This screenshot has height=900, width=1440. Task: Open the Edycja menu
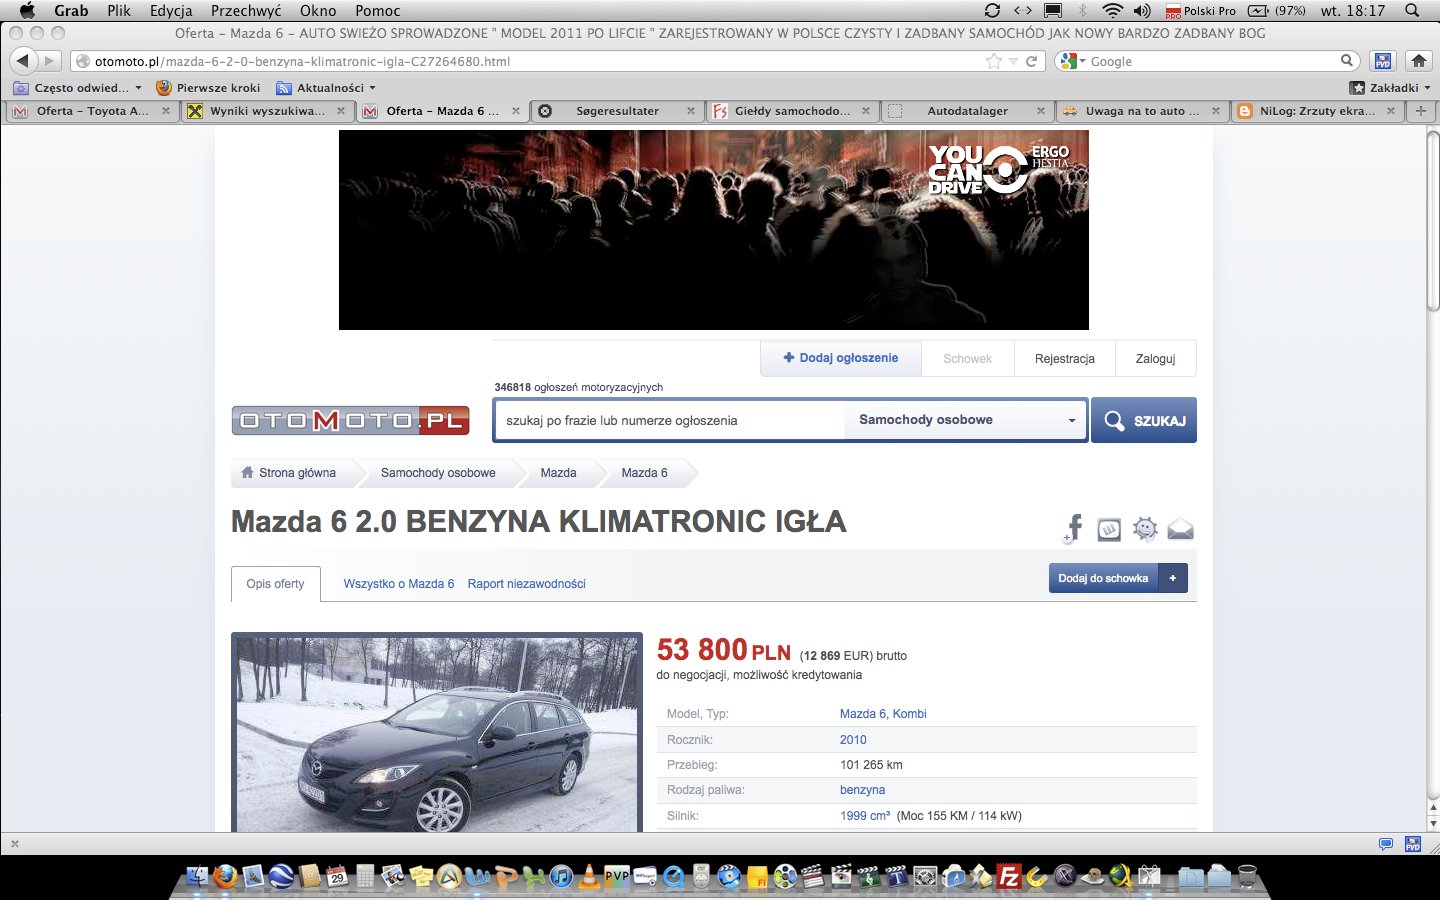coord(171,10)
